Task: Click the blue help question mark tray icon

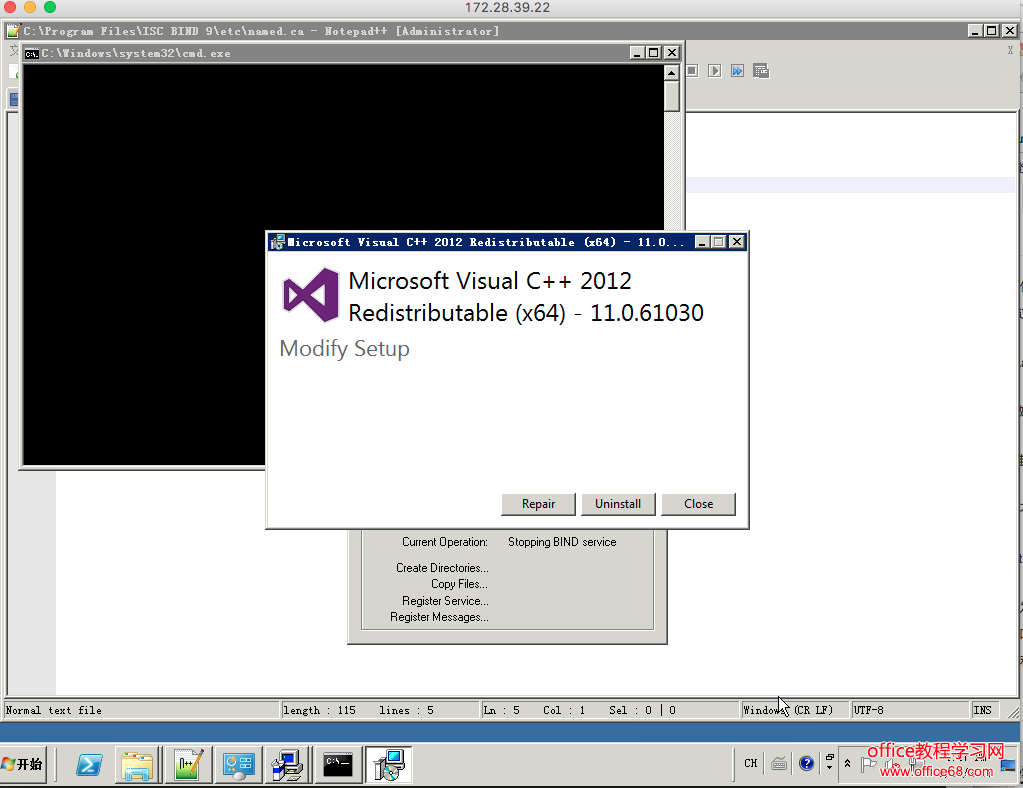Action: pyautogui.click(x=806, y=763)
